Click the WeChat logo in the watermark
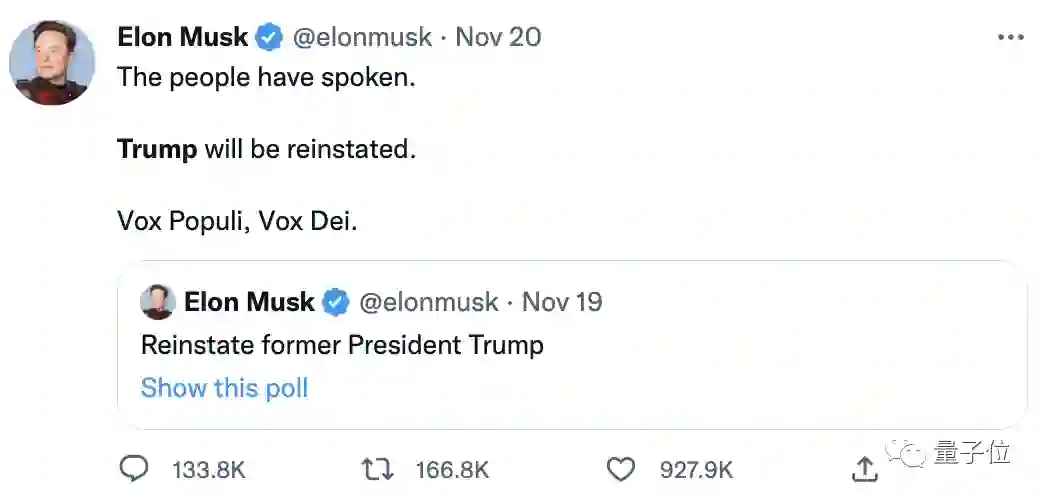Viewport: 1044px width, 498px height. click(x=911, y=455)
